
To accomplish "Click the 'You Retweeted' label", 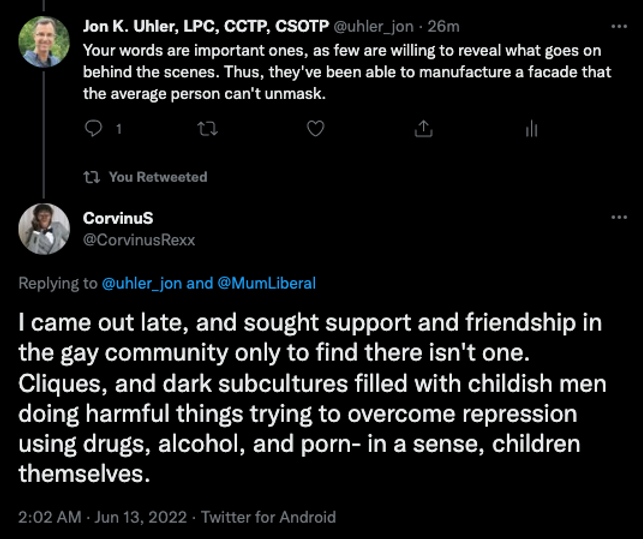I will 158,177.
